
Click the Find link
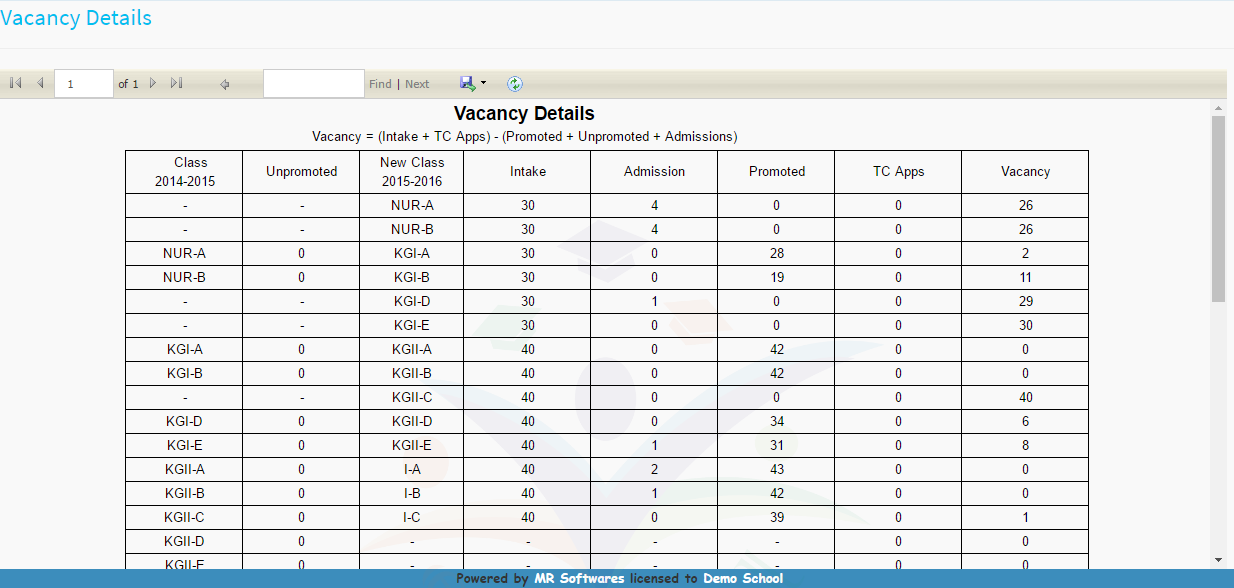pyautogui.click(x=380, y=84)
